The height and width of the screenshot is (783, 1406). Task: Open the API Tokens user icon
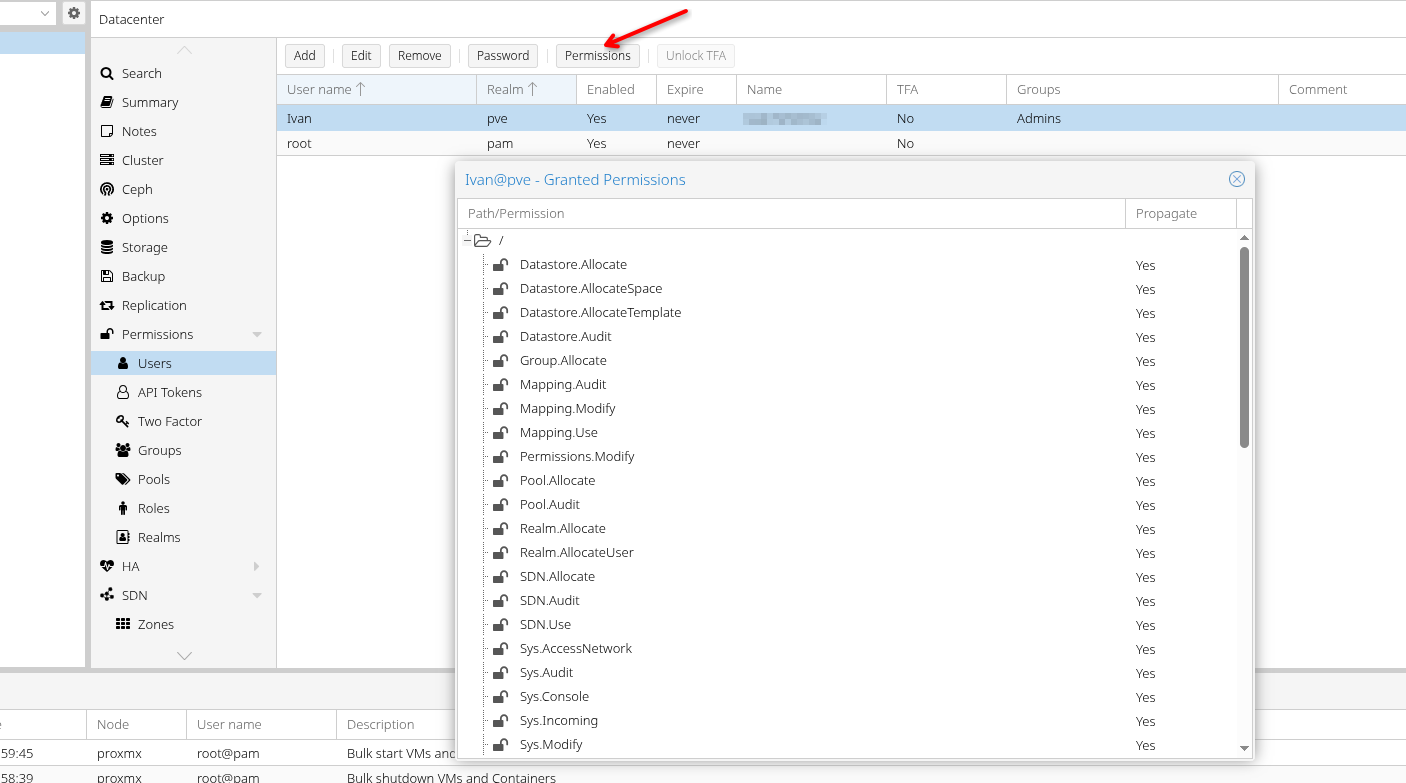(x=123, y=392)
